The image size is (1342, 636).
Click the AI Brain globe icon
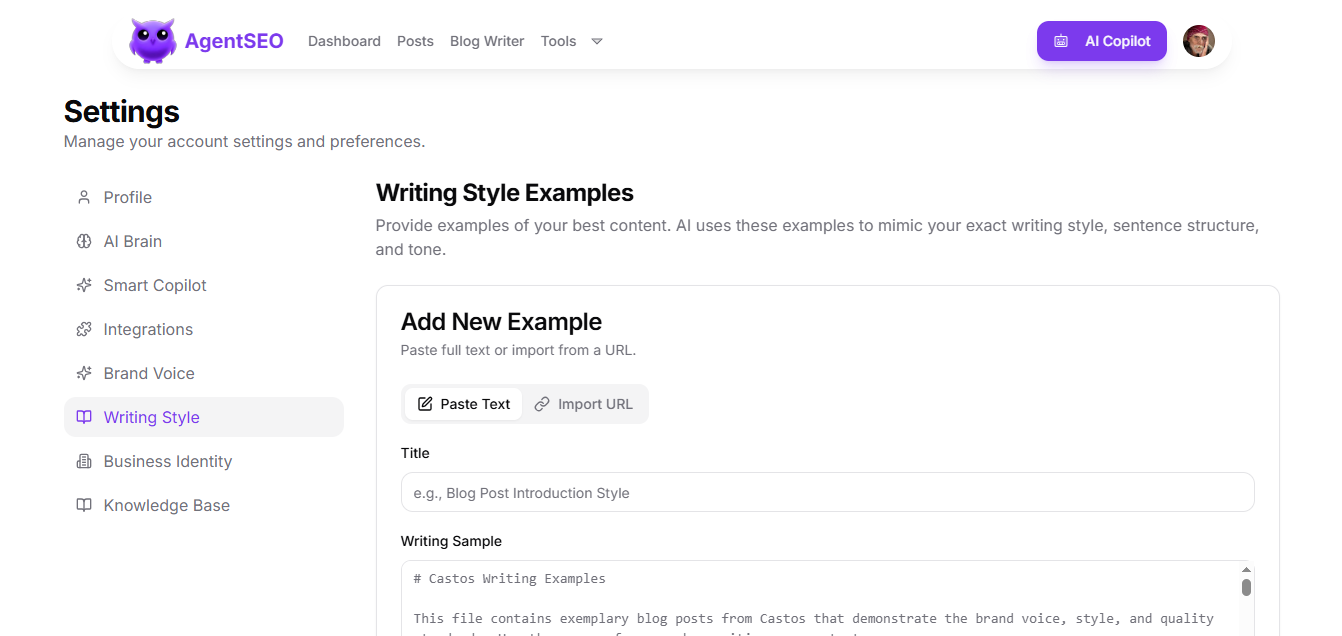click(x=84, y=241)
